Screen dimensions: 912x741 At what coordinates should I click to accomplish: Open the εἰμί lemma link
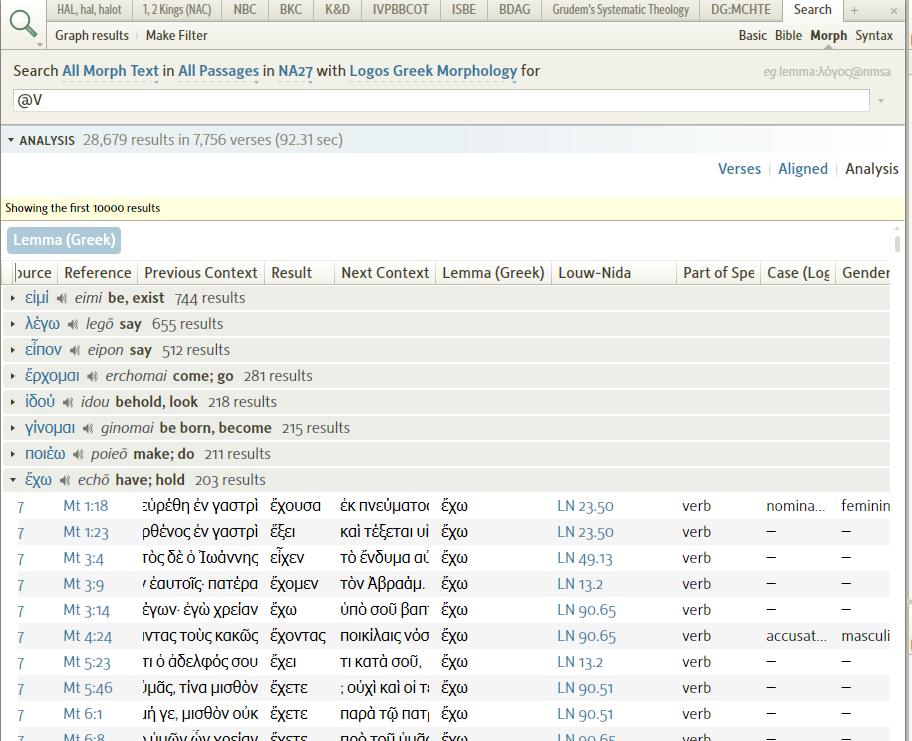click(37, 298)
